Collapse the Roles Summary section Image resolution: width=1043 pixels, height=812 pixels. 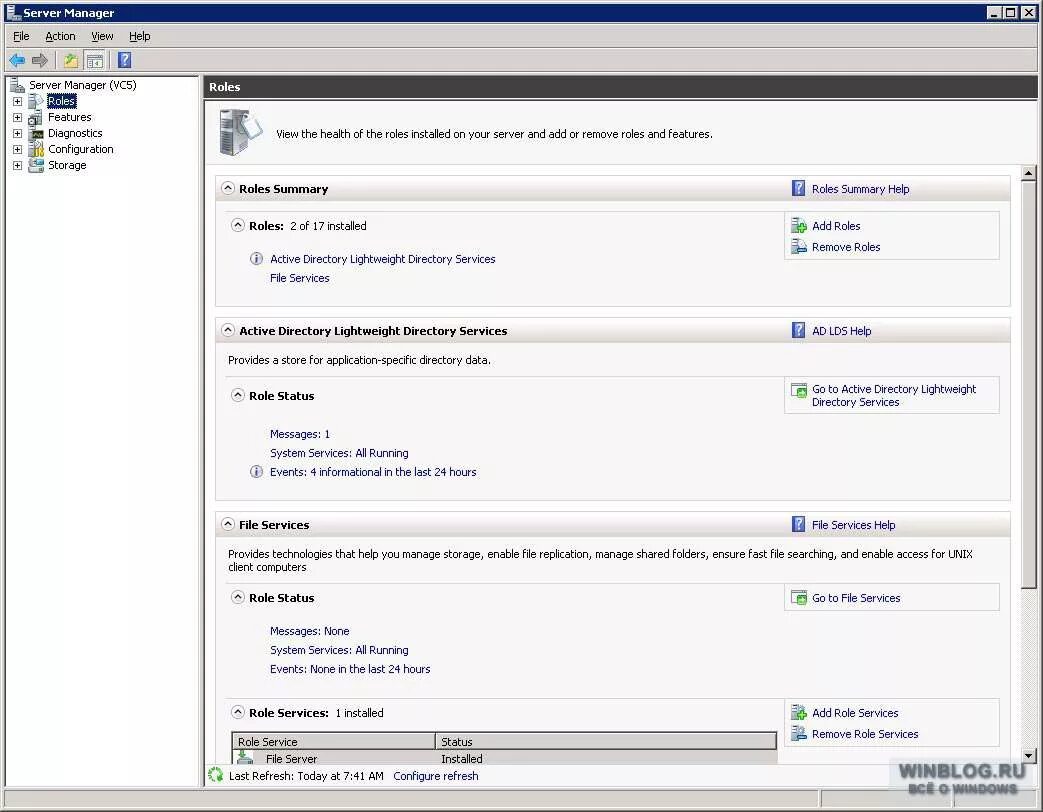click(227, 188)
